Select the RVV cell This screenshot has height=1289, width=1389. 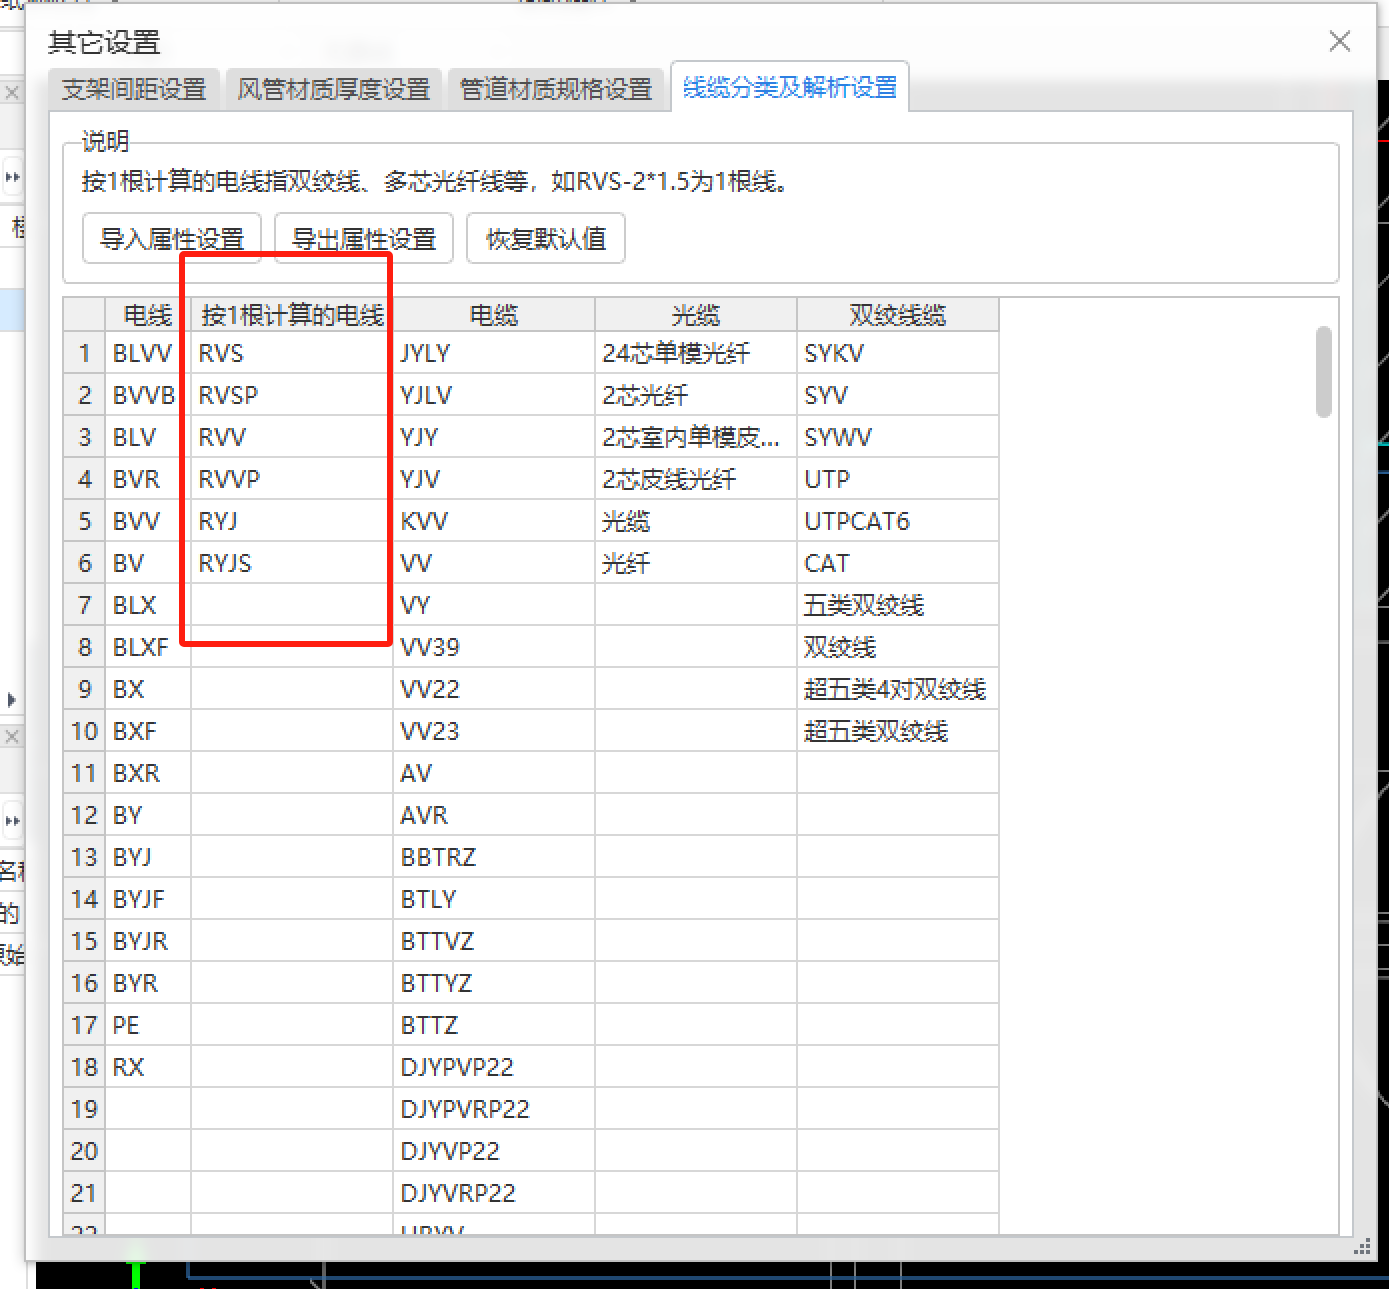(x=292, y=437)
